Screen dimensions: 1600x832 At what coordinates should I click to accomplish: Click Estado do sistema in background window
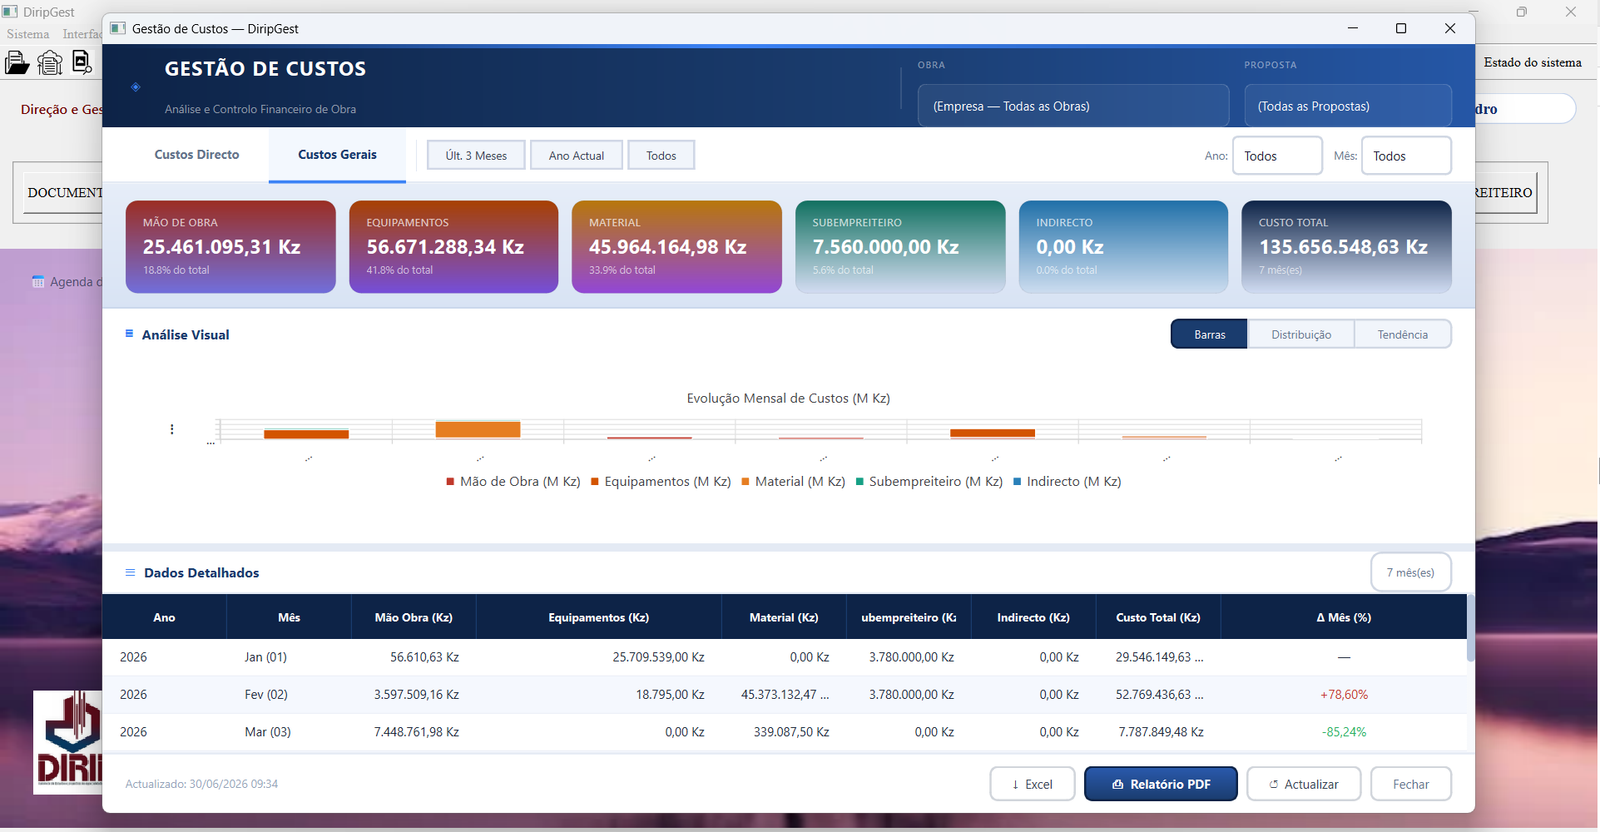1532,62
